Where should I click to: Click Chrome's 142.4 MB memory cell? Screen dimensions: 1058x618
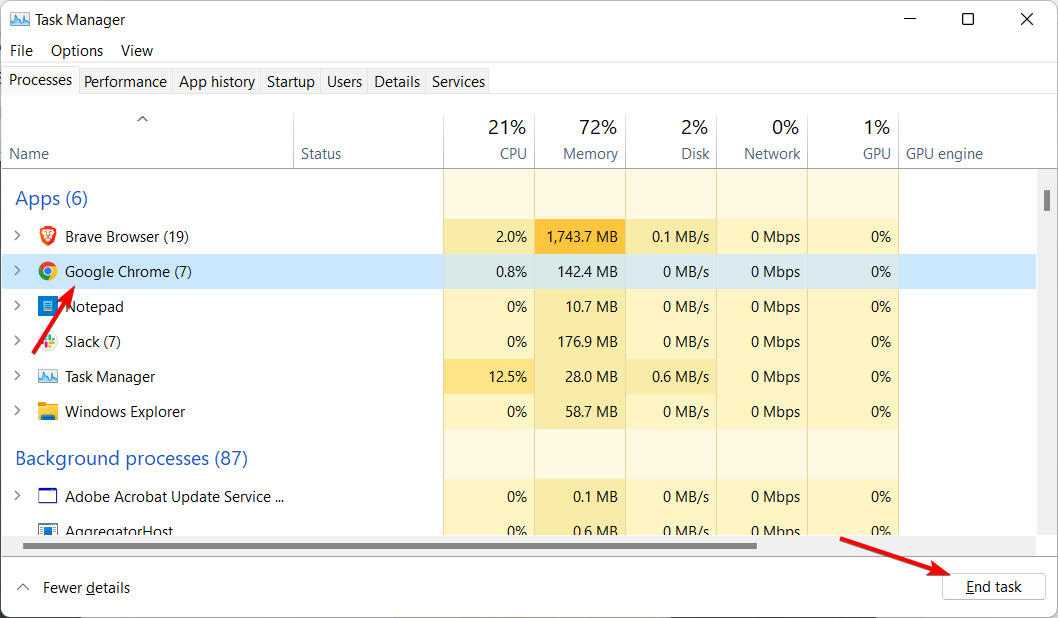pyautogui.click(x=580, y=272)
